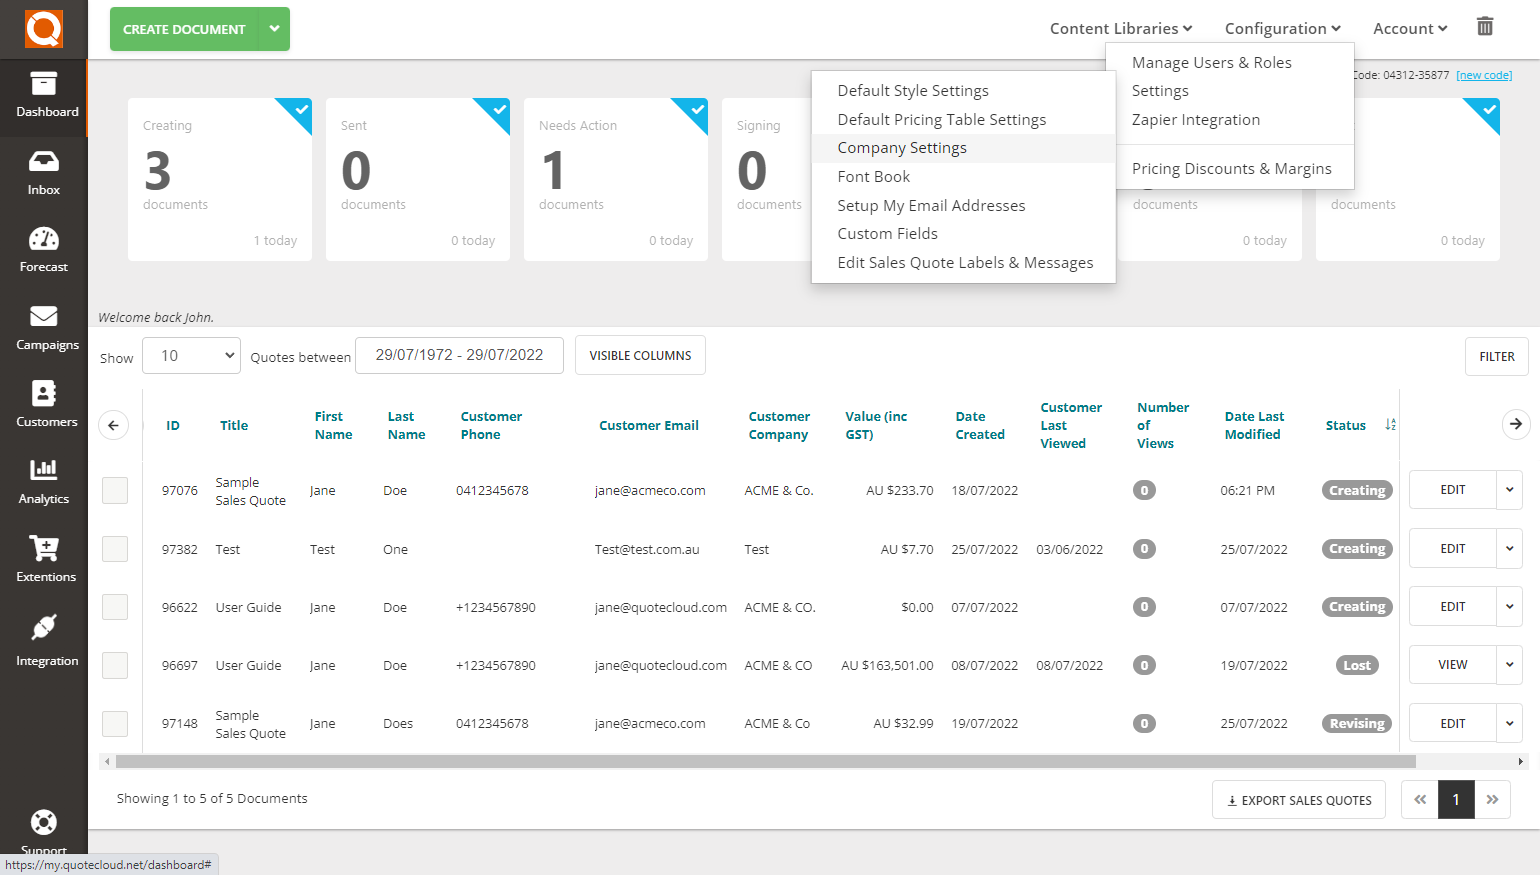Select the checkbox beside quote 97148
The height and width of the screenshot is (875, 1540).
click(114, 723)
